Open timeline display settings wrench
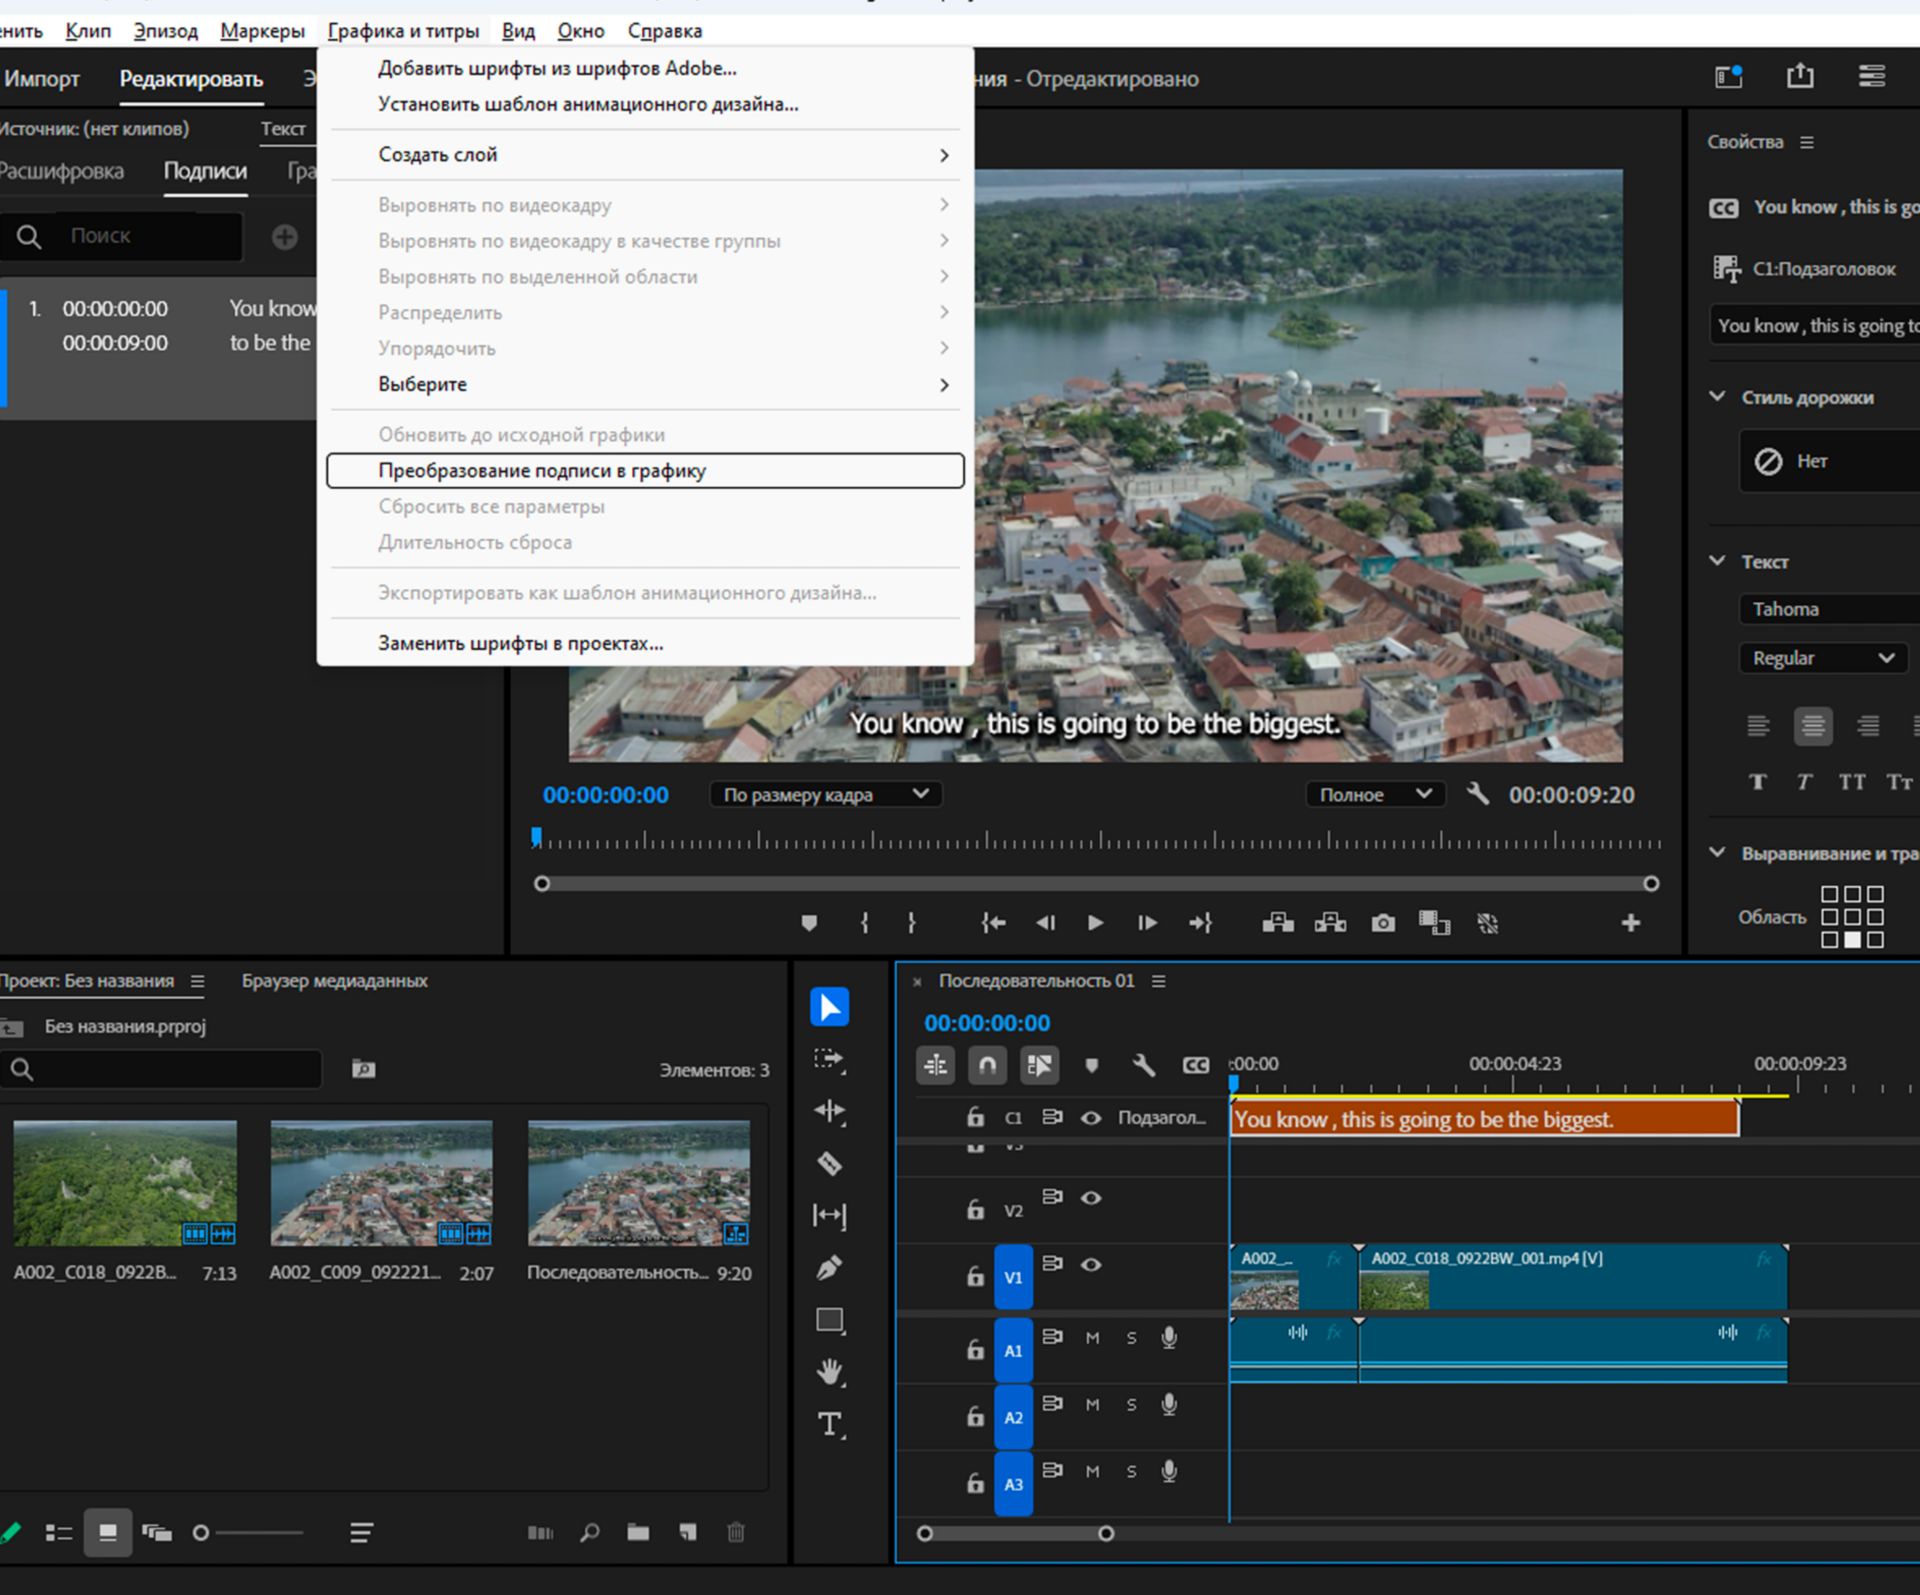 pyautogui.click(x=1143, y=1066)
